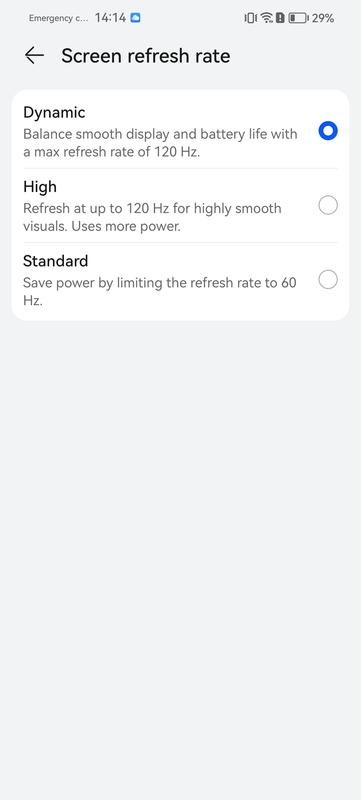This screenshot has width=361, height=800.
Task: Select the High radio button
Action: pos(328,206)
